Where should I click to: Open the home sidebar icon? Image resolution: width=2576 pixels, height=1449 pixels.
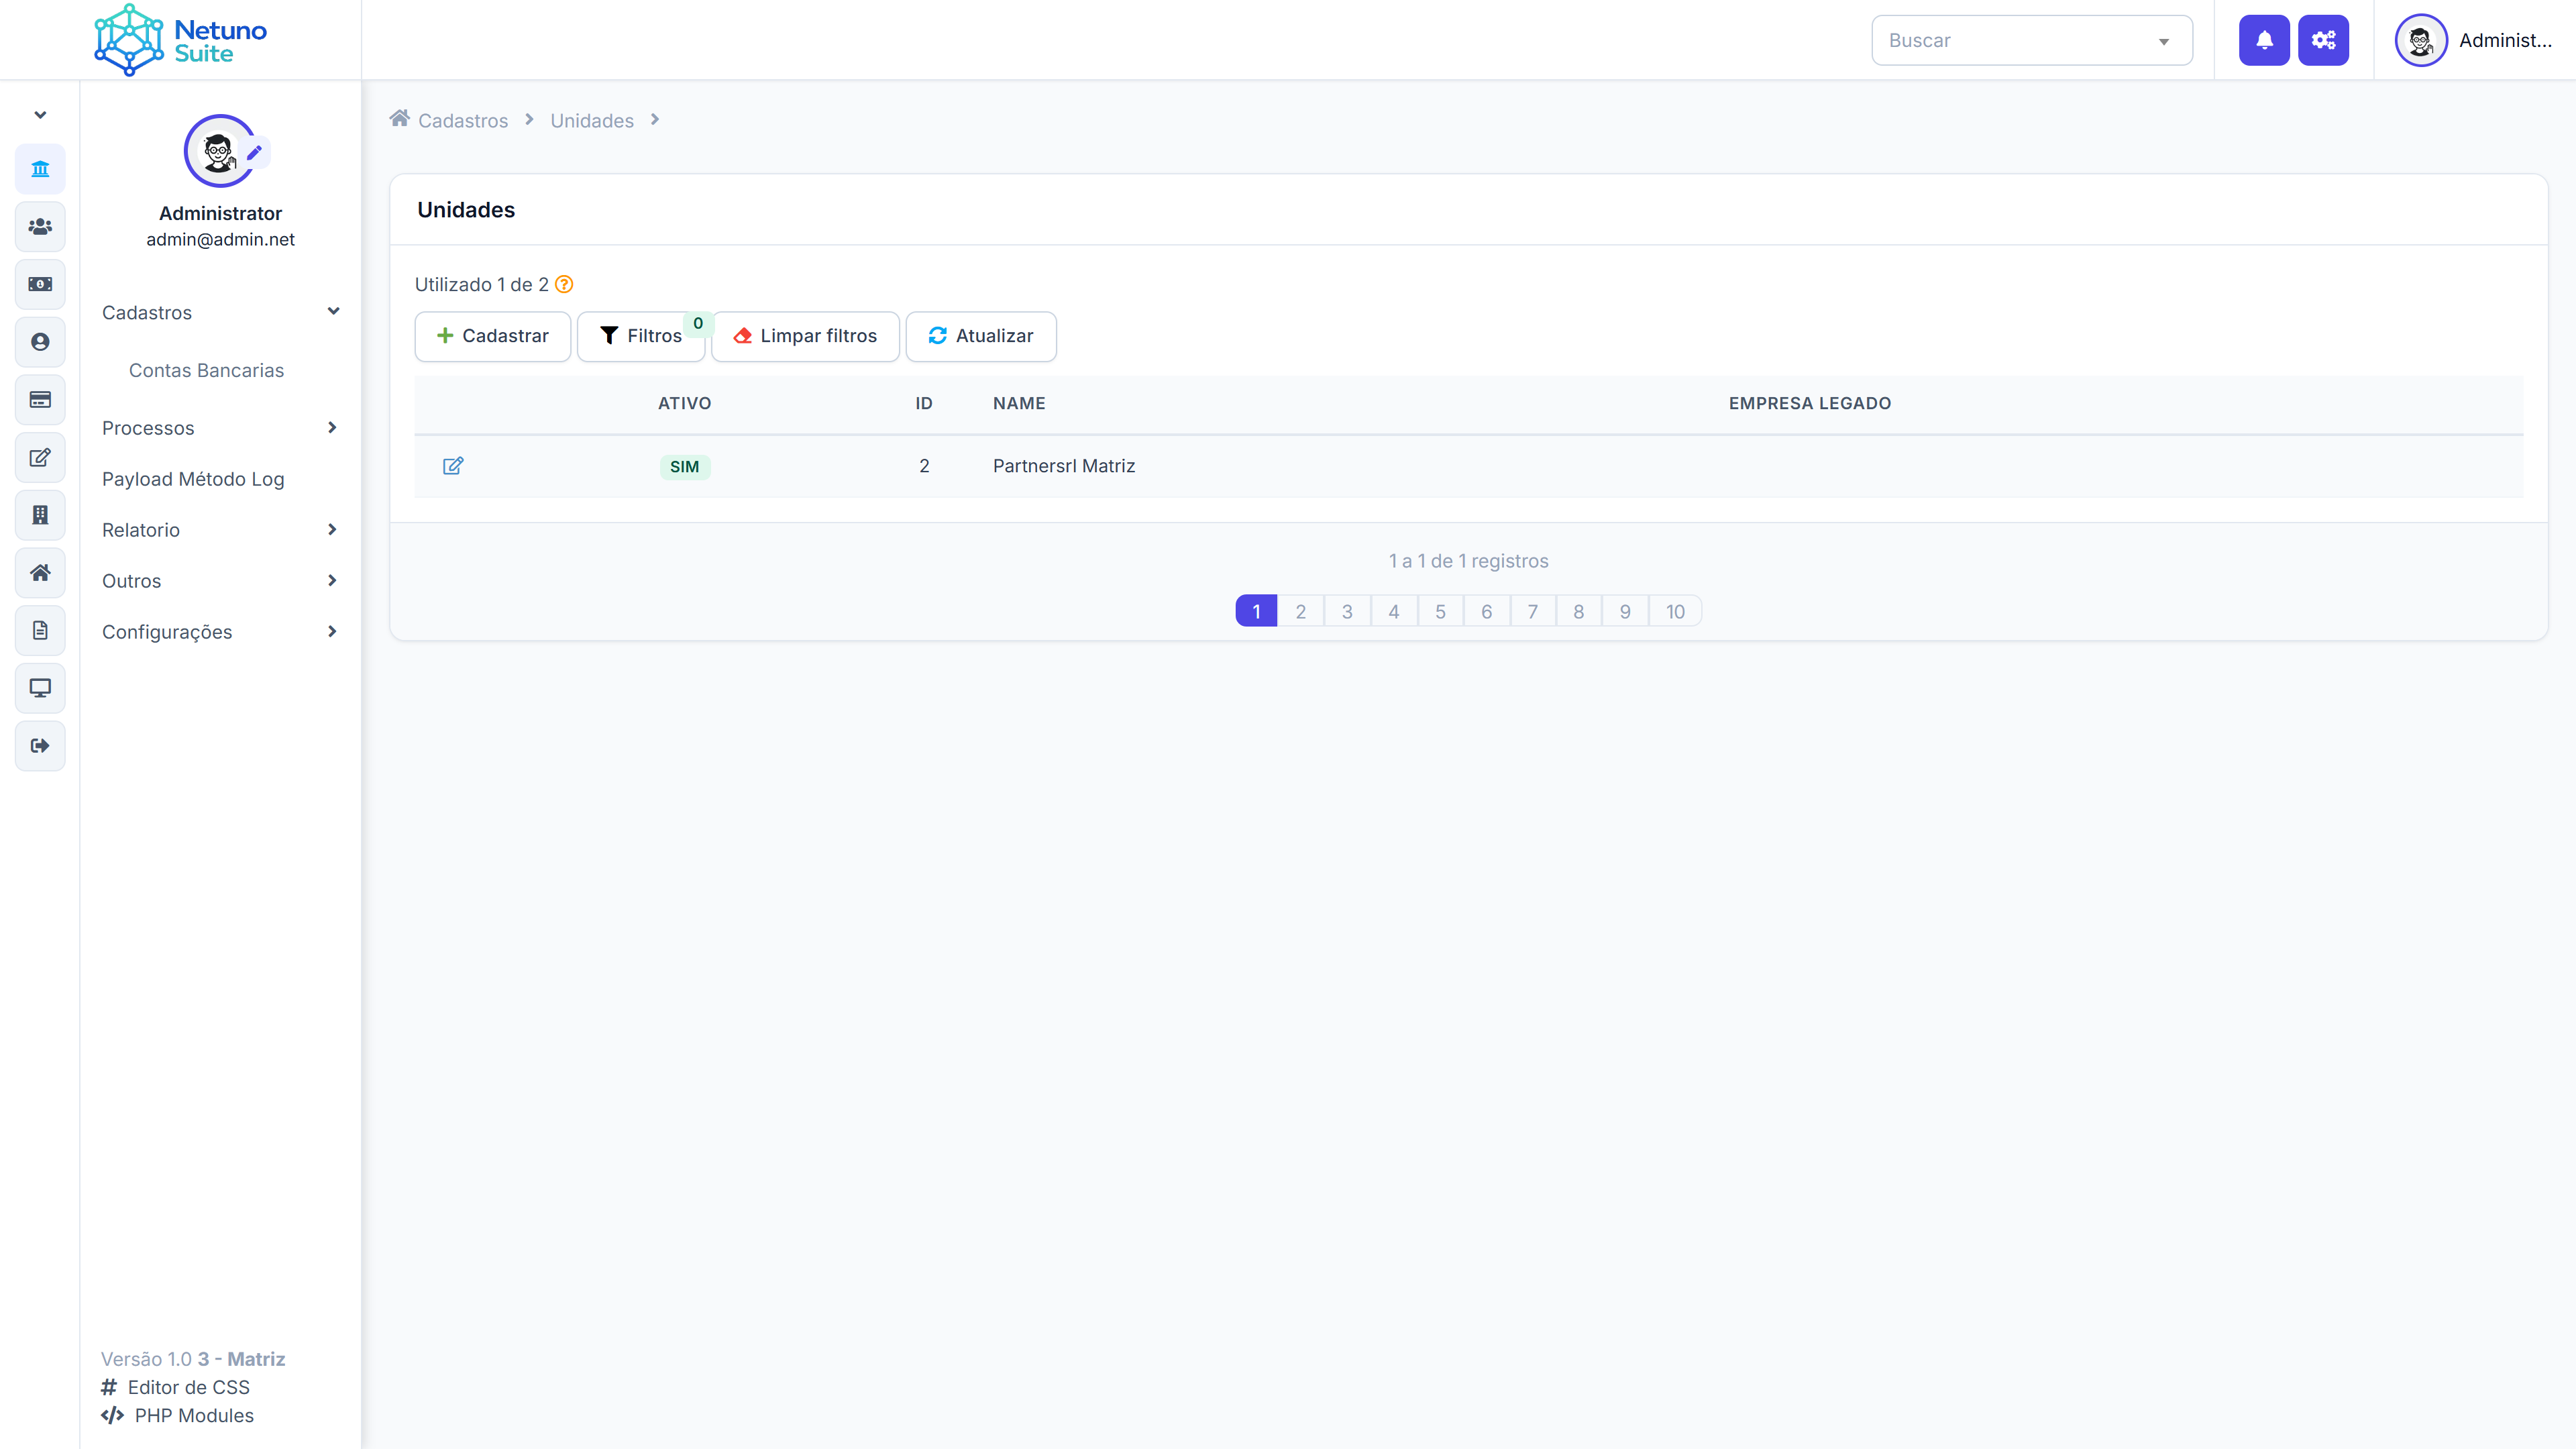point(40,573)
